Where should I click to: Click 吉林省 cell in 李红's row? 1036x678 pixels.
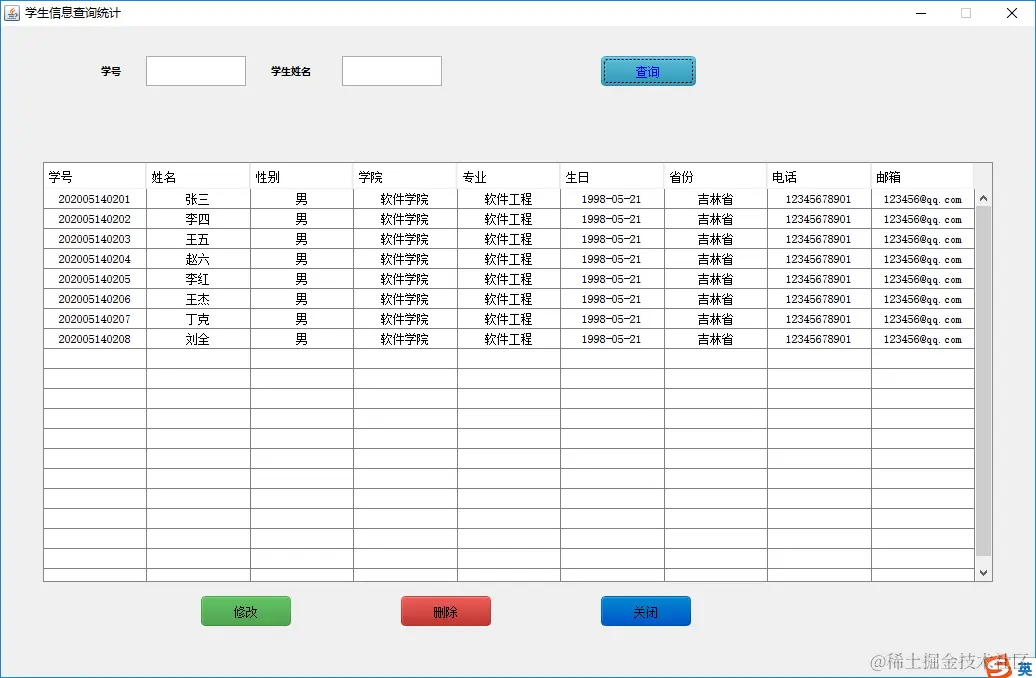[716, 279]
